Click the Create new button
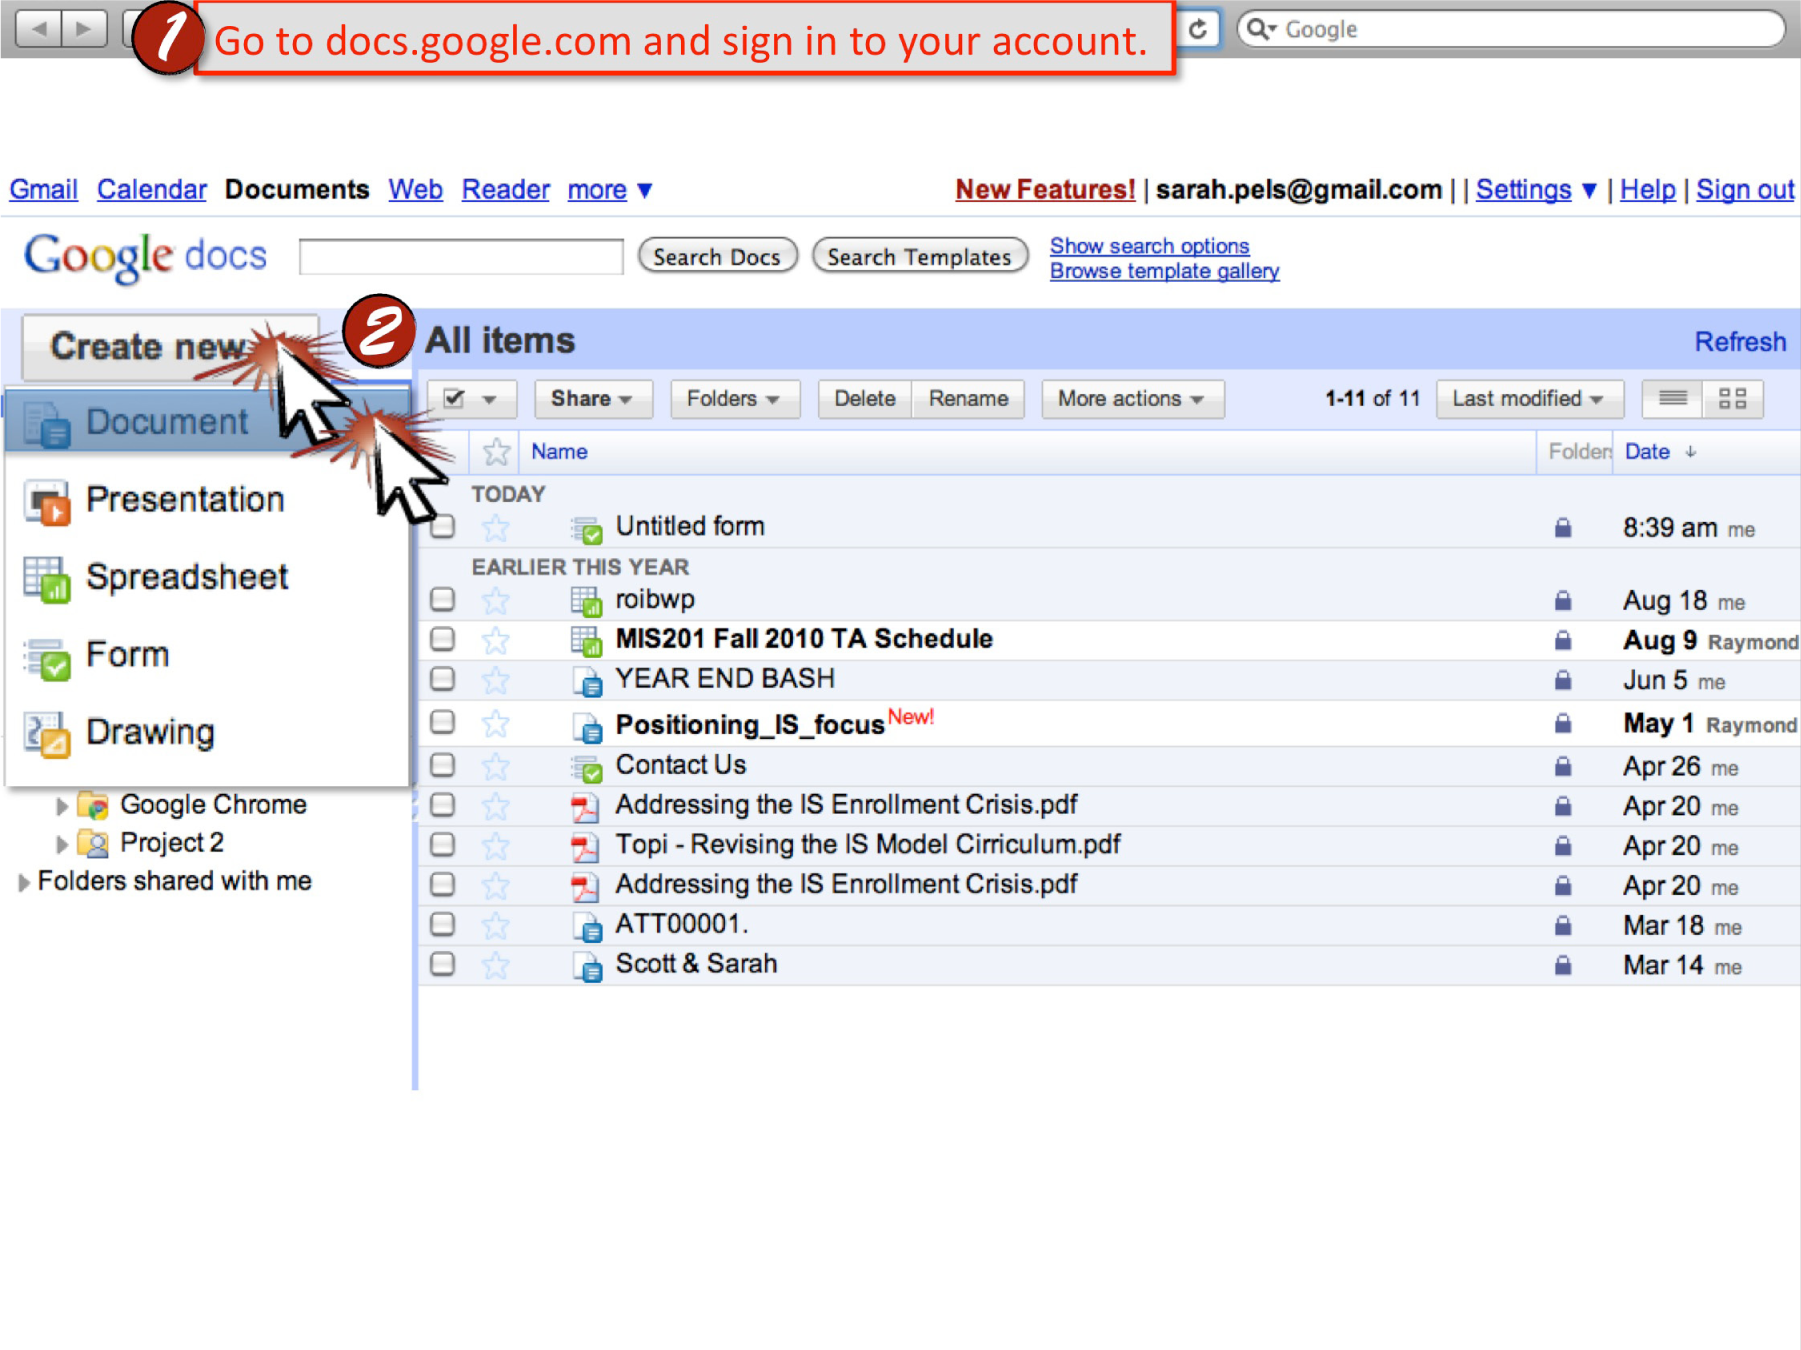 click(x=169, y=347)
